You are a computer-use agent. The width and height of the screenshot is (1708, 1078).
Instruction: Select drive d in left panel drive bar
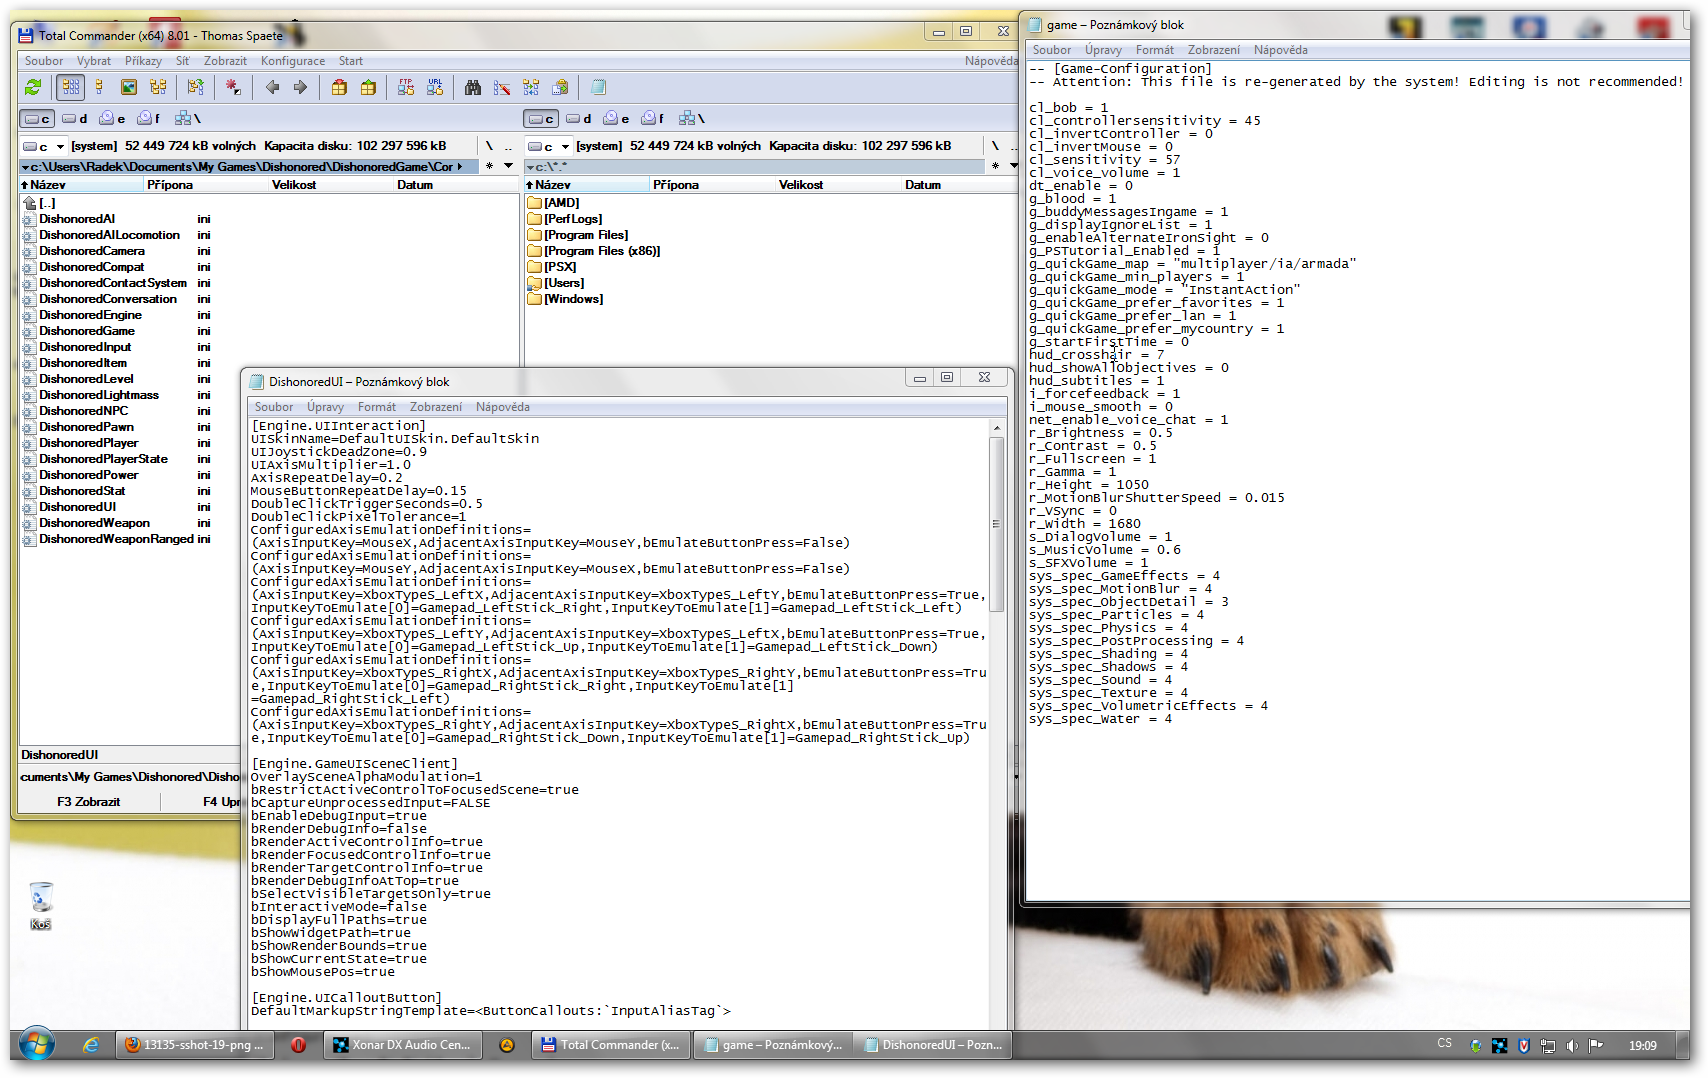coord(75,119)
